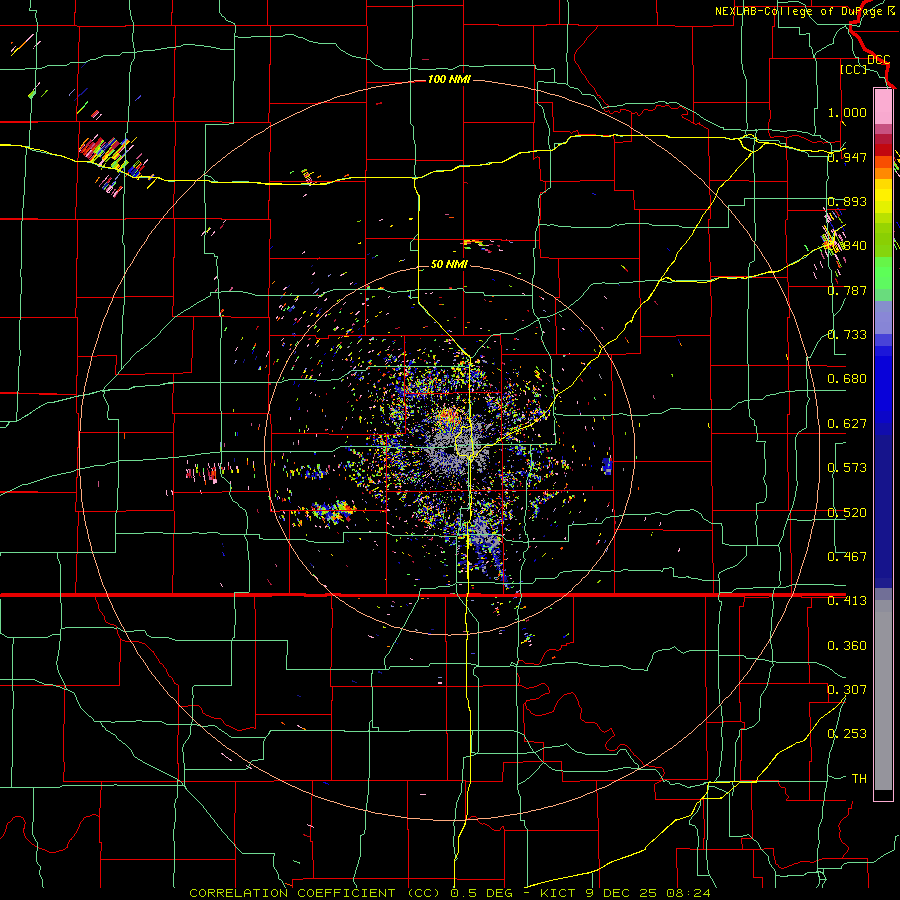900x900 pixels.
Task: Click the 1.000 legend value
Action: pyautogui.click(x=847, y=112)
